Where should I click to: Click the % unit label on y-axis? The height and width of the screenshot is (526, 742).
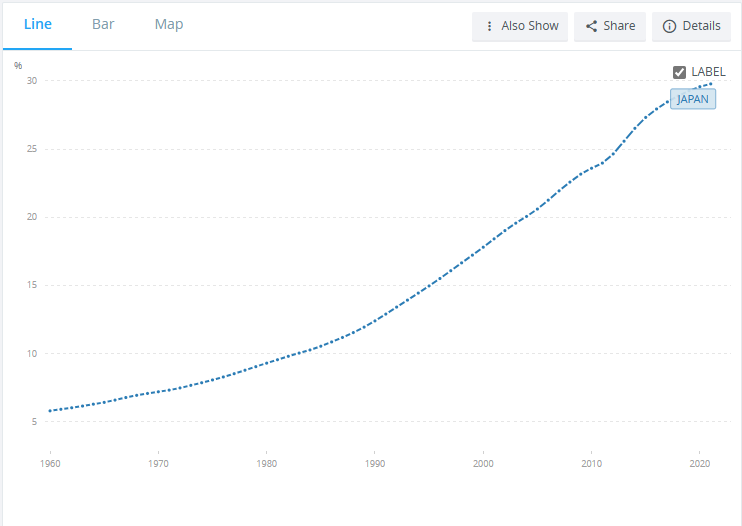[x=18, y=66]
